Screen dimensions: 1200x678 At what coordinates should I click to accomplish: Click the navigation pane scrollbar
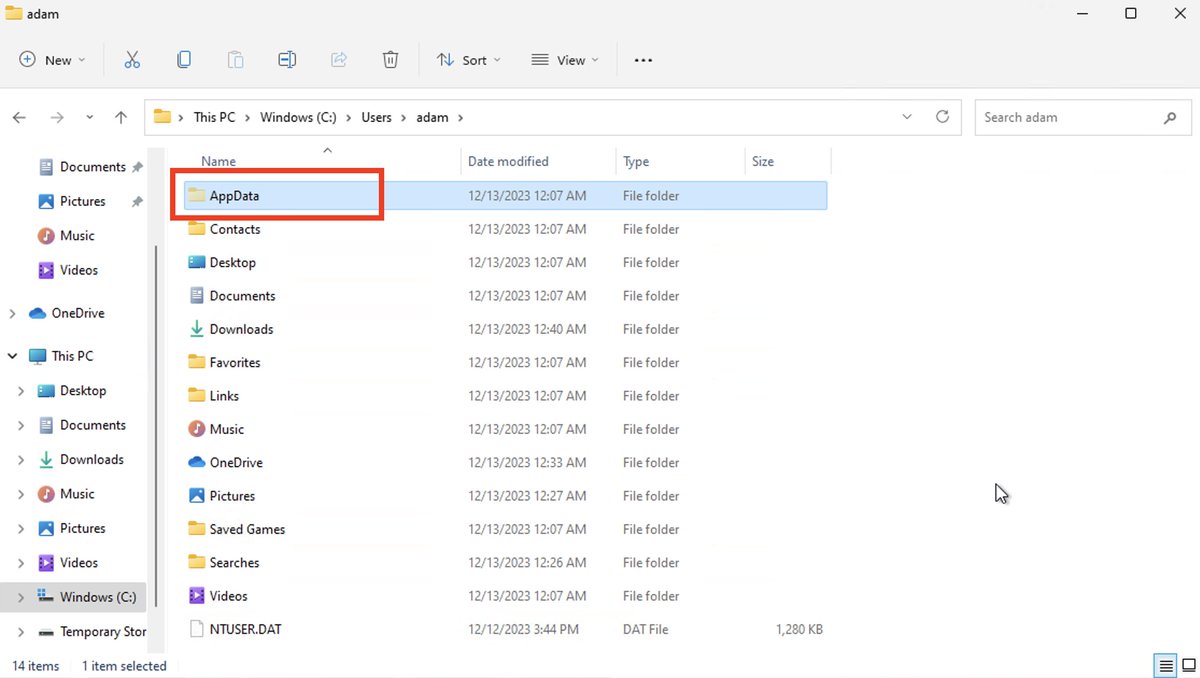point(155,425)
